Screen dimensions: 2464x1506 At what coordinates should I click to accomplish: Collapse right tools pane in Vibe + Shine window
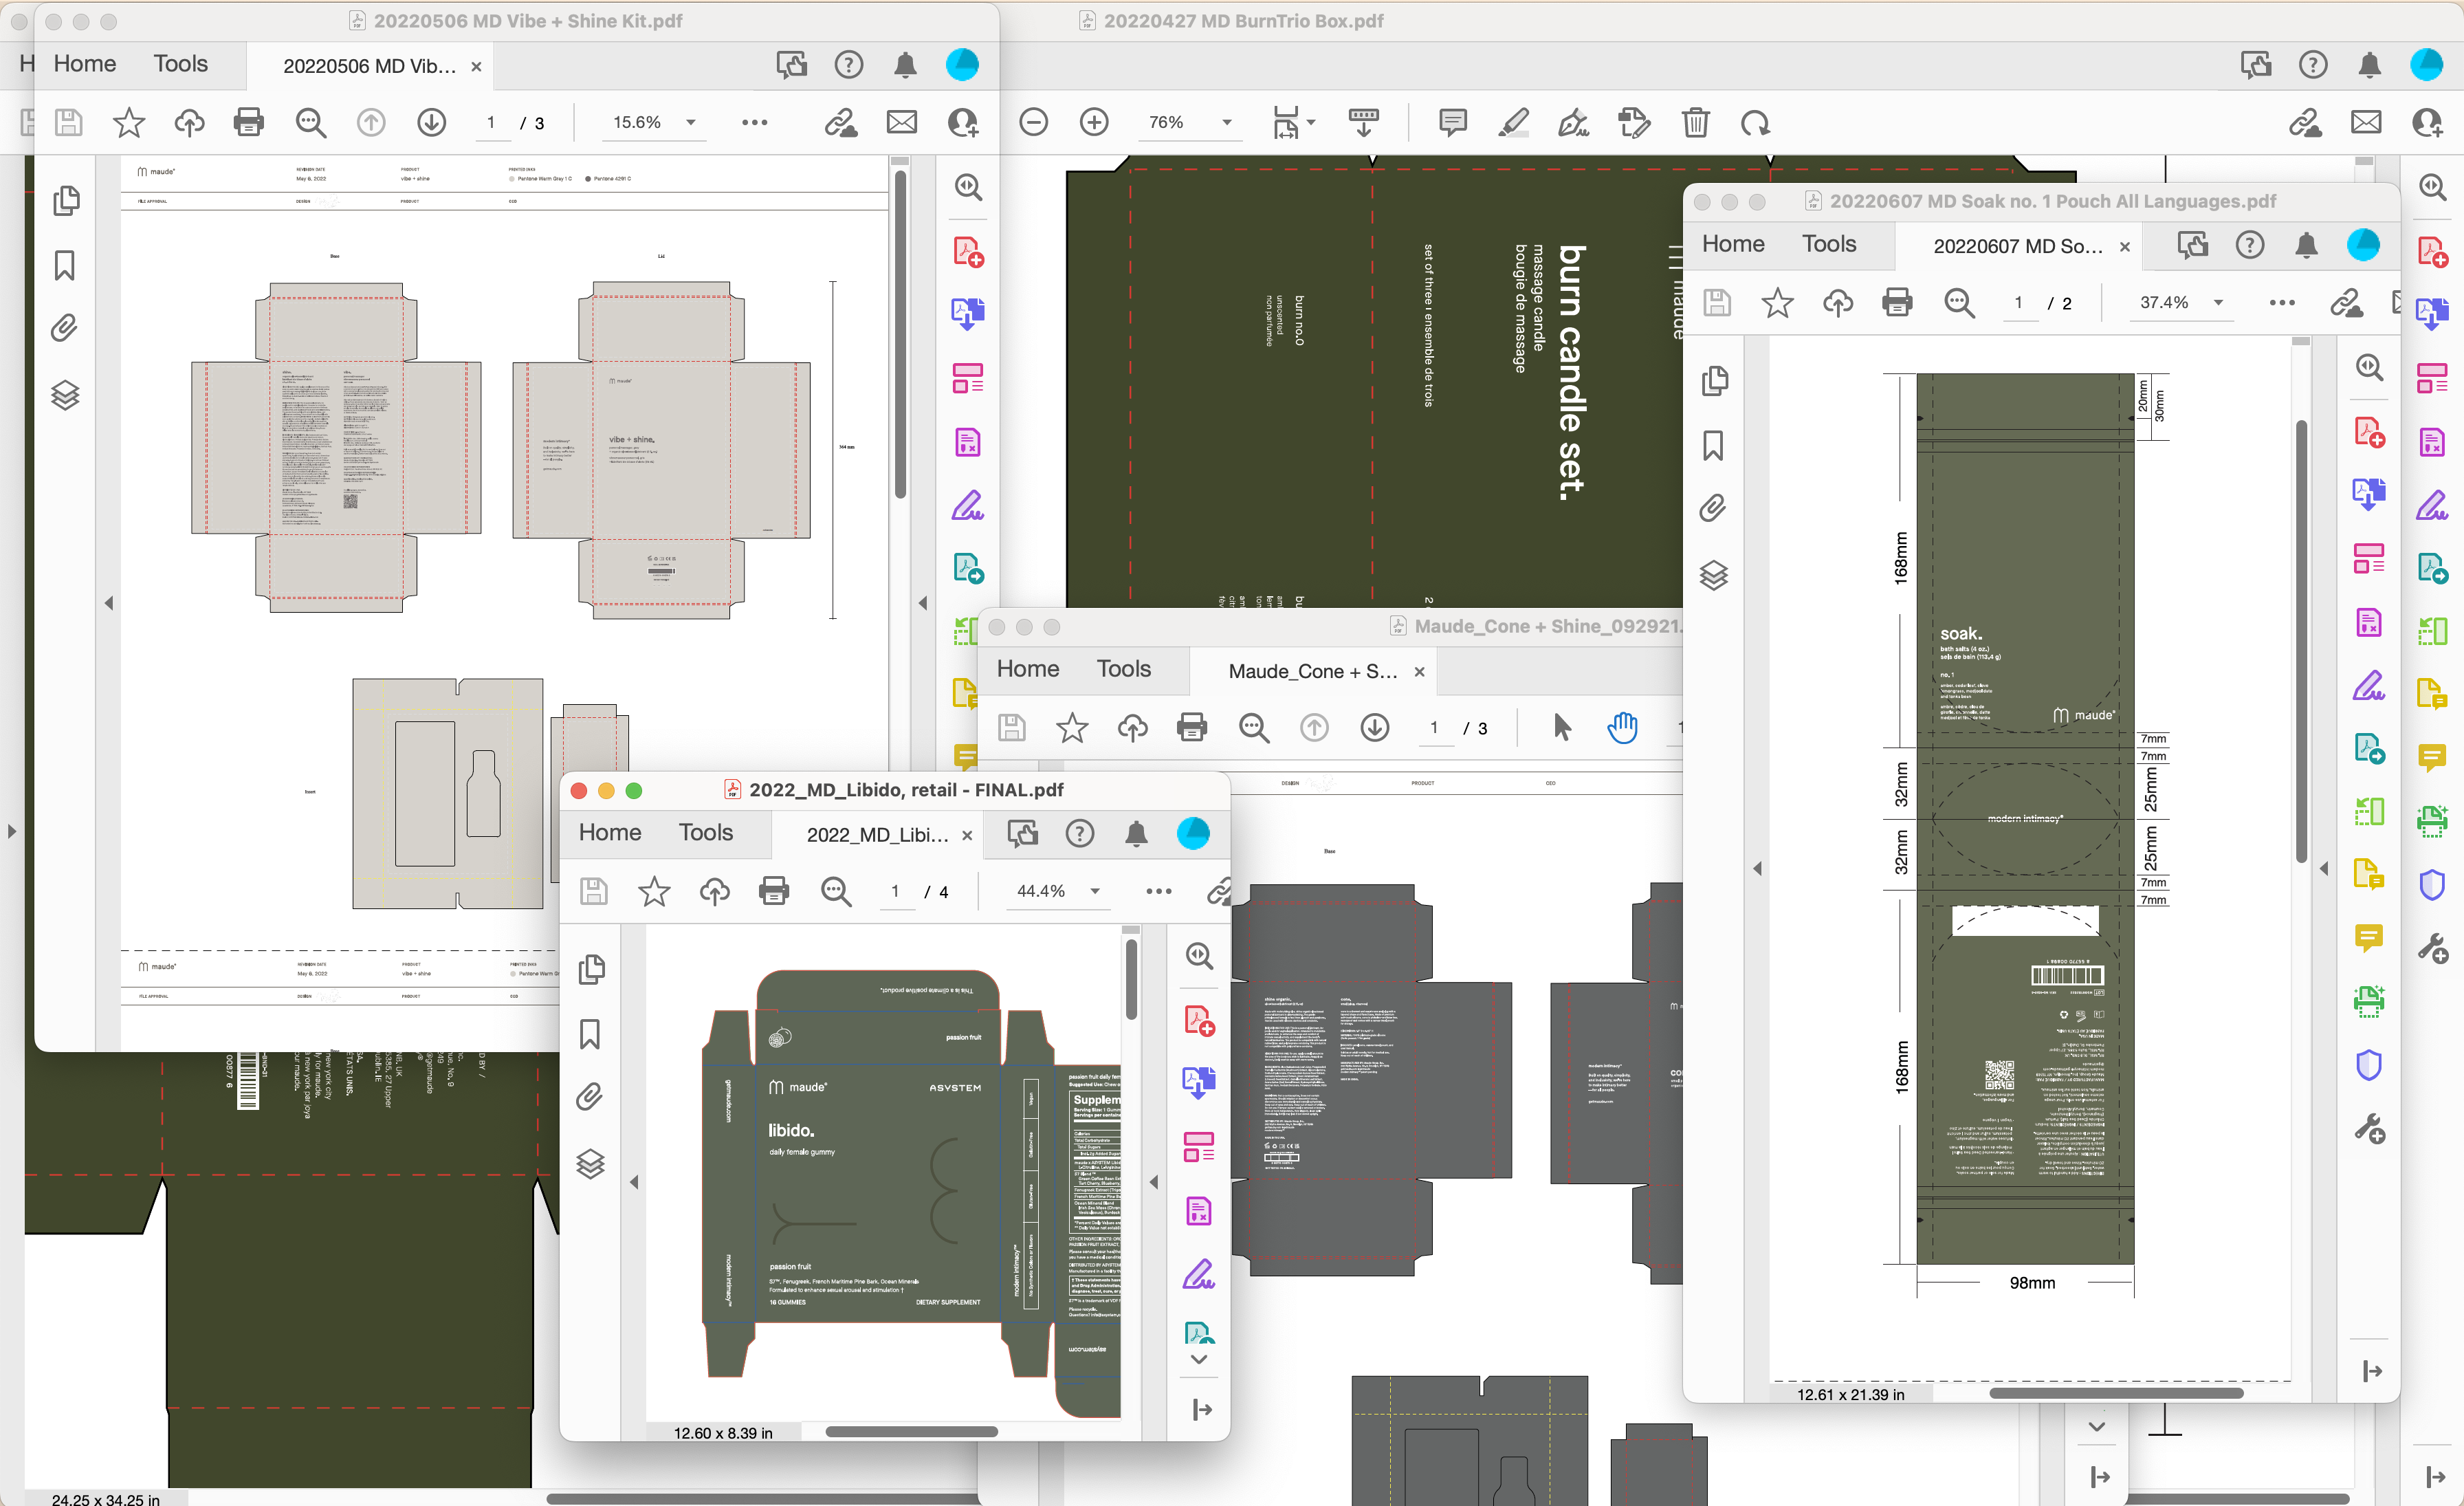(923, 603)
